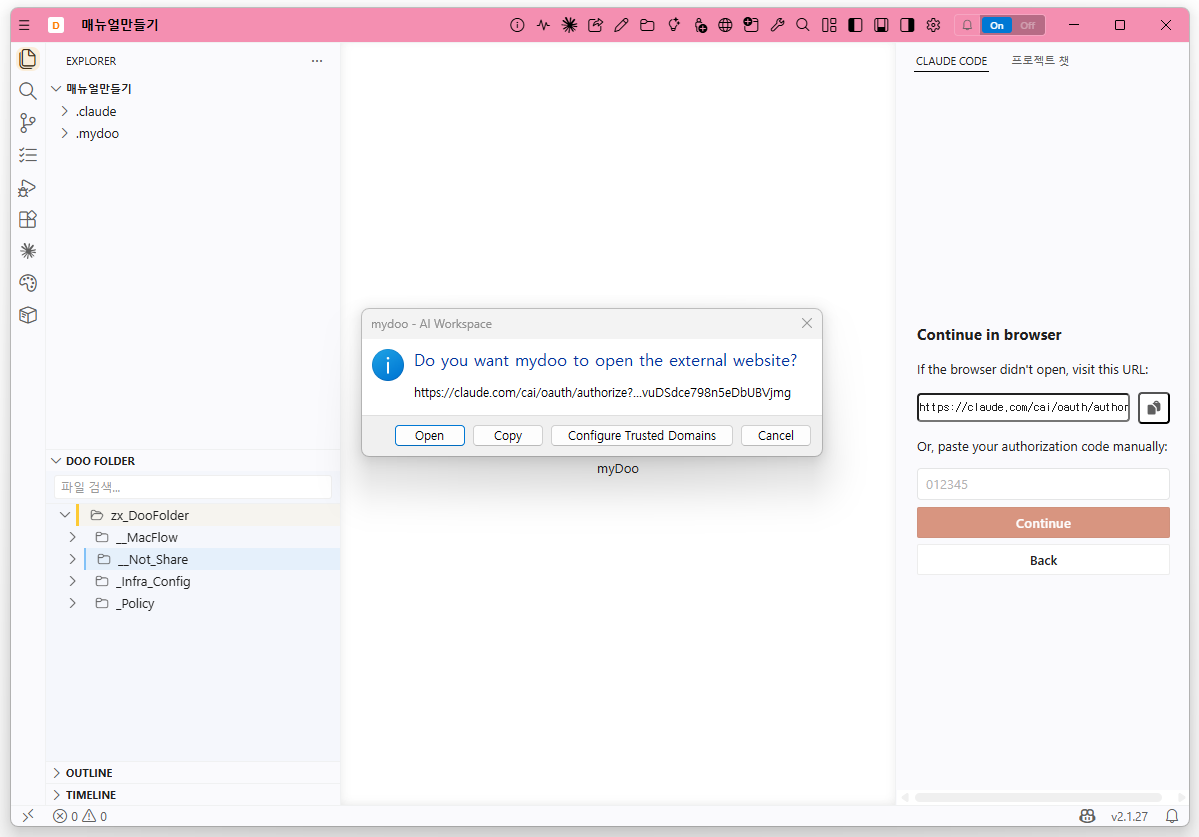Click the OAuth URL text field
The height and width of the screenshot is (837, 1199).
[1023, 407]
